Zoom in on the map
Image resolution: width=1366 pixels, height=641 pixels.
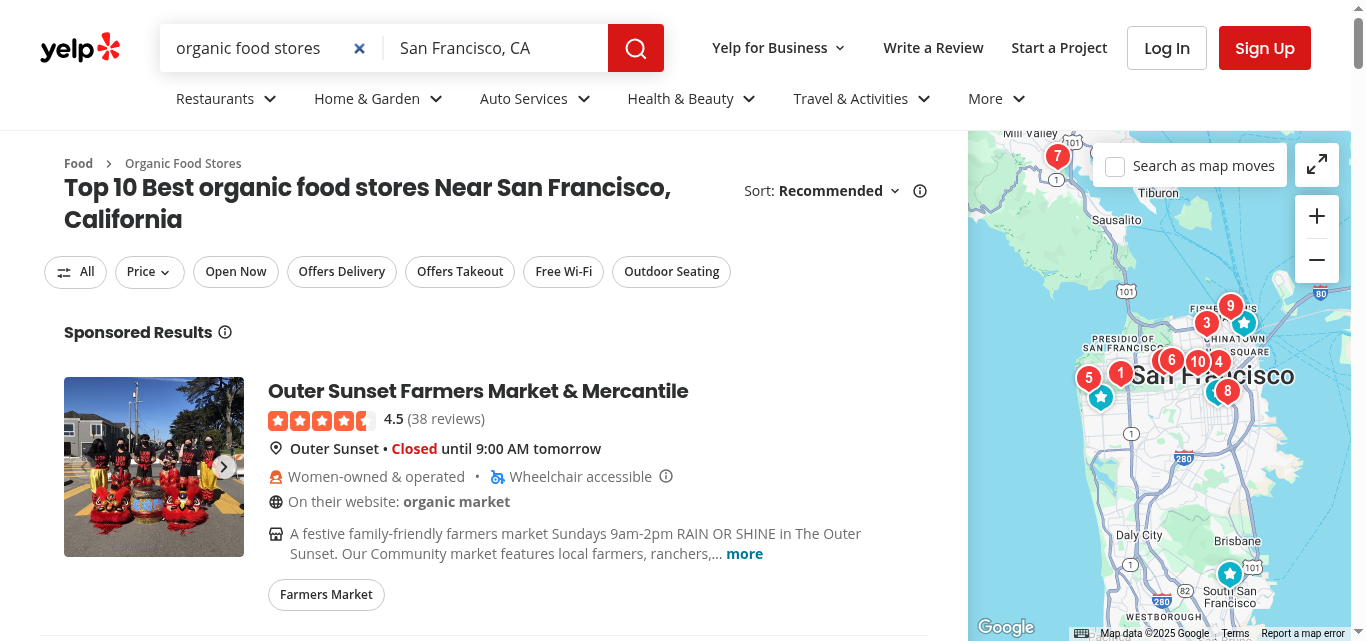(1317, 216)
